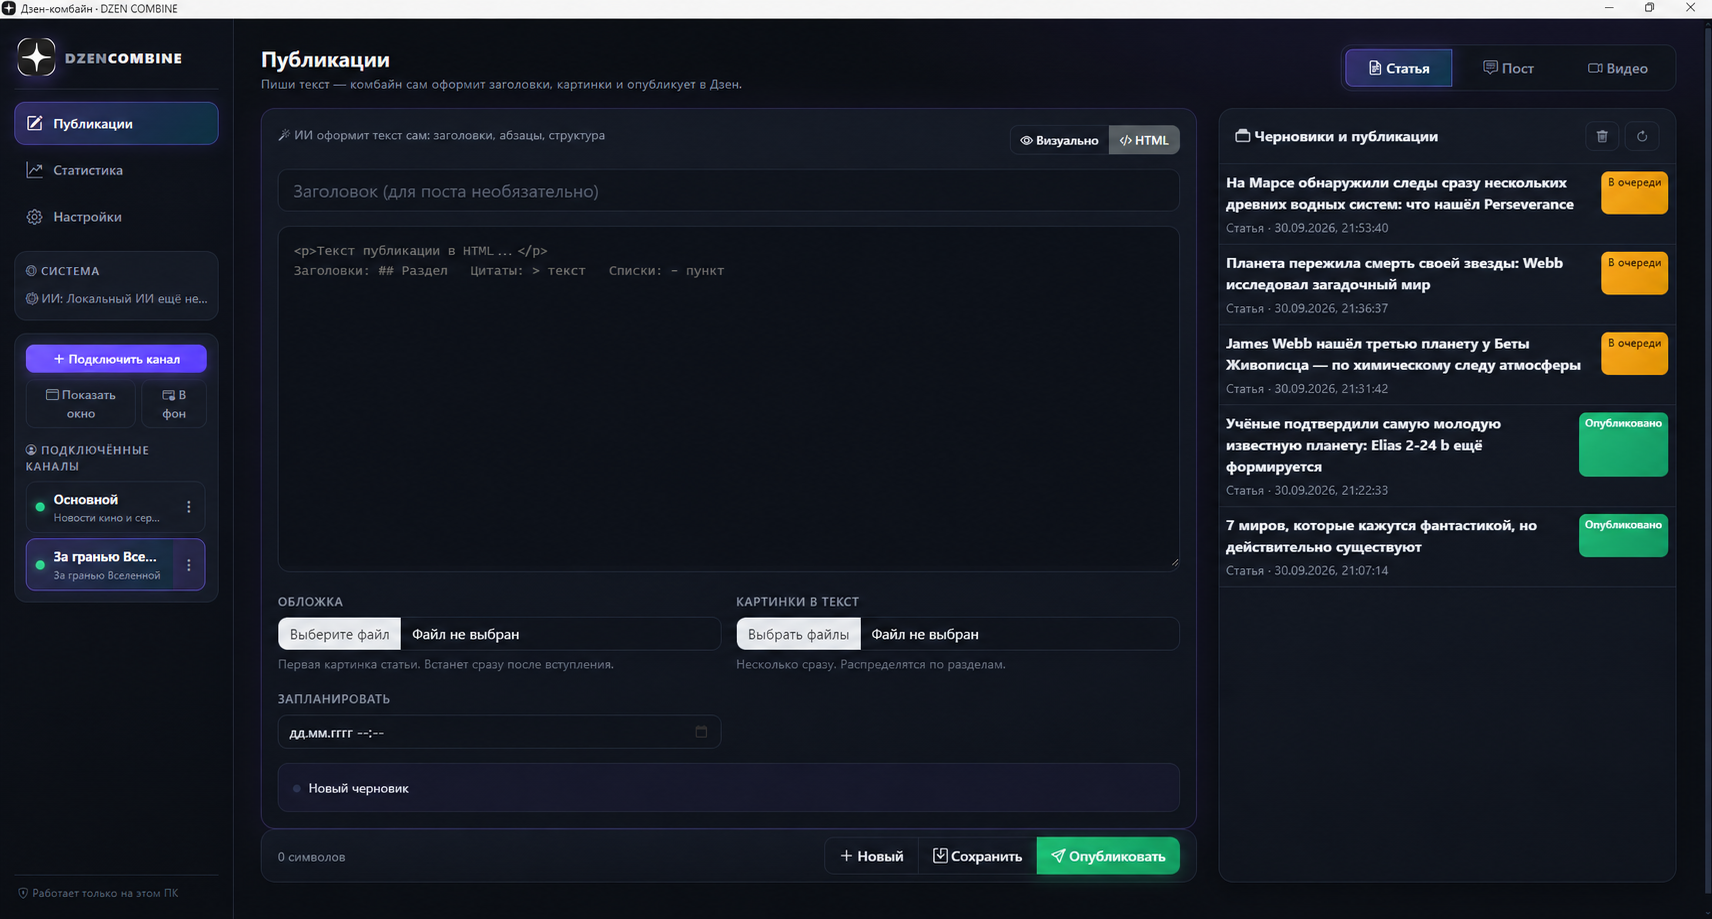Click Выберите файл for the cover image
Viewport: 1712px width, 919px height.
[340, 634]
